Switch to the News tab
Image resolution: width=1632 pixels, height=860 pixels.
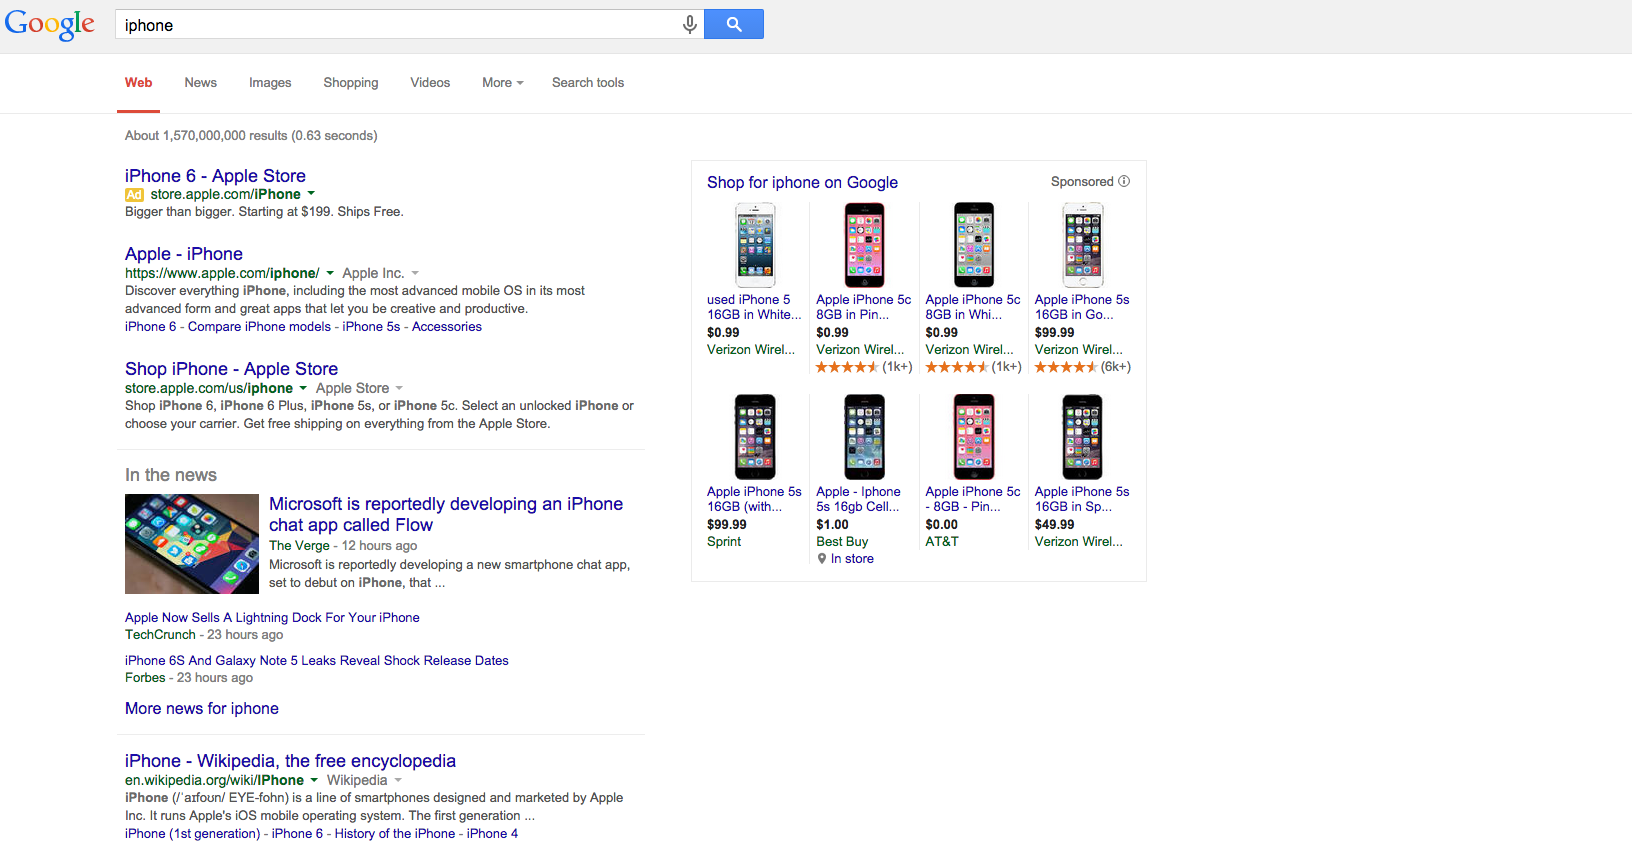tap(201, 83)
